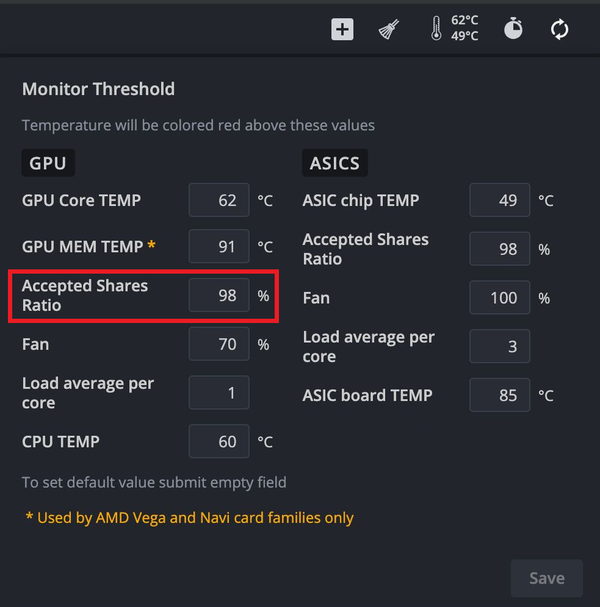
Task: Click the stopwatch timer icon
Action: [513, 29]
